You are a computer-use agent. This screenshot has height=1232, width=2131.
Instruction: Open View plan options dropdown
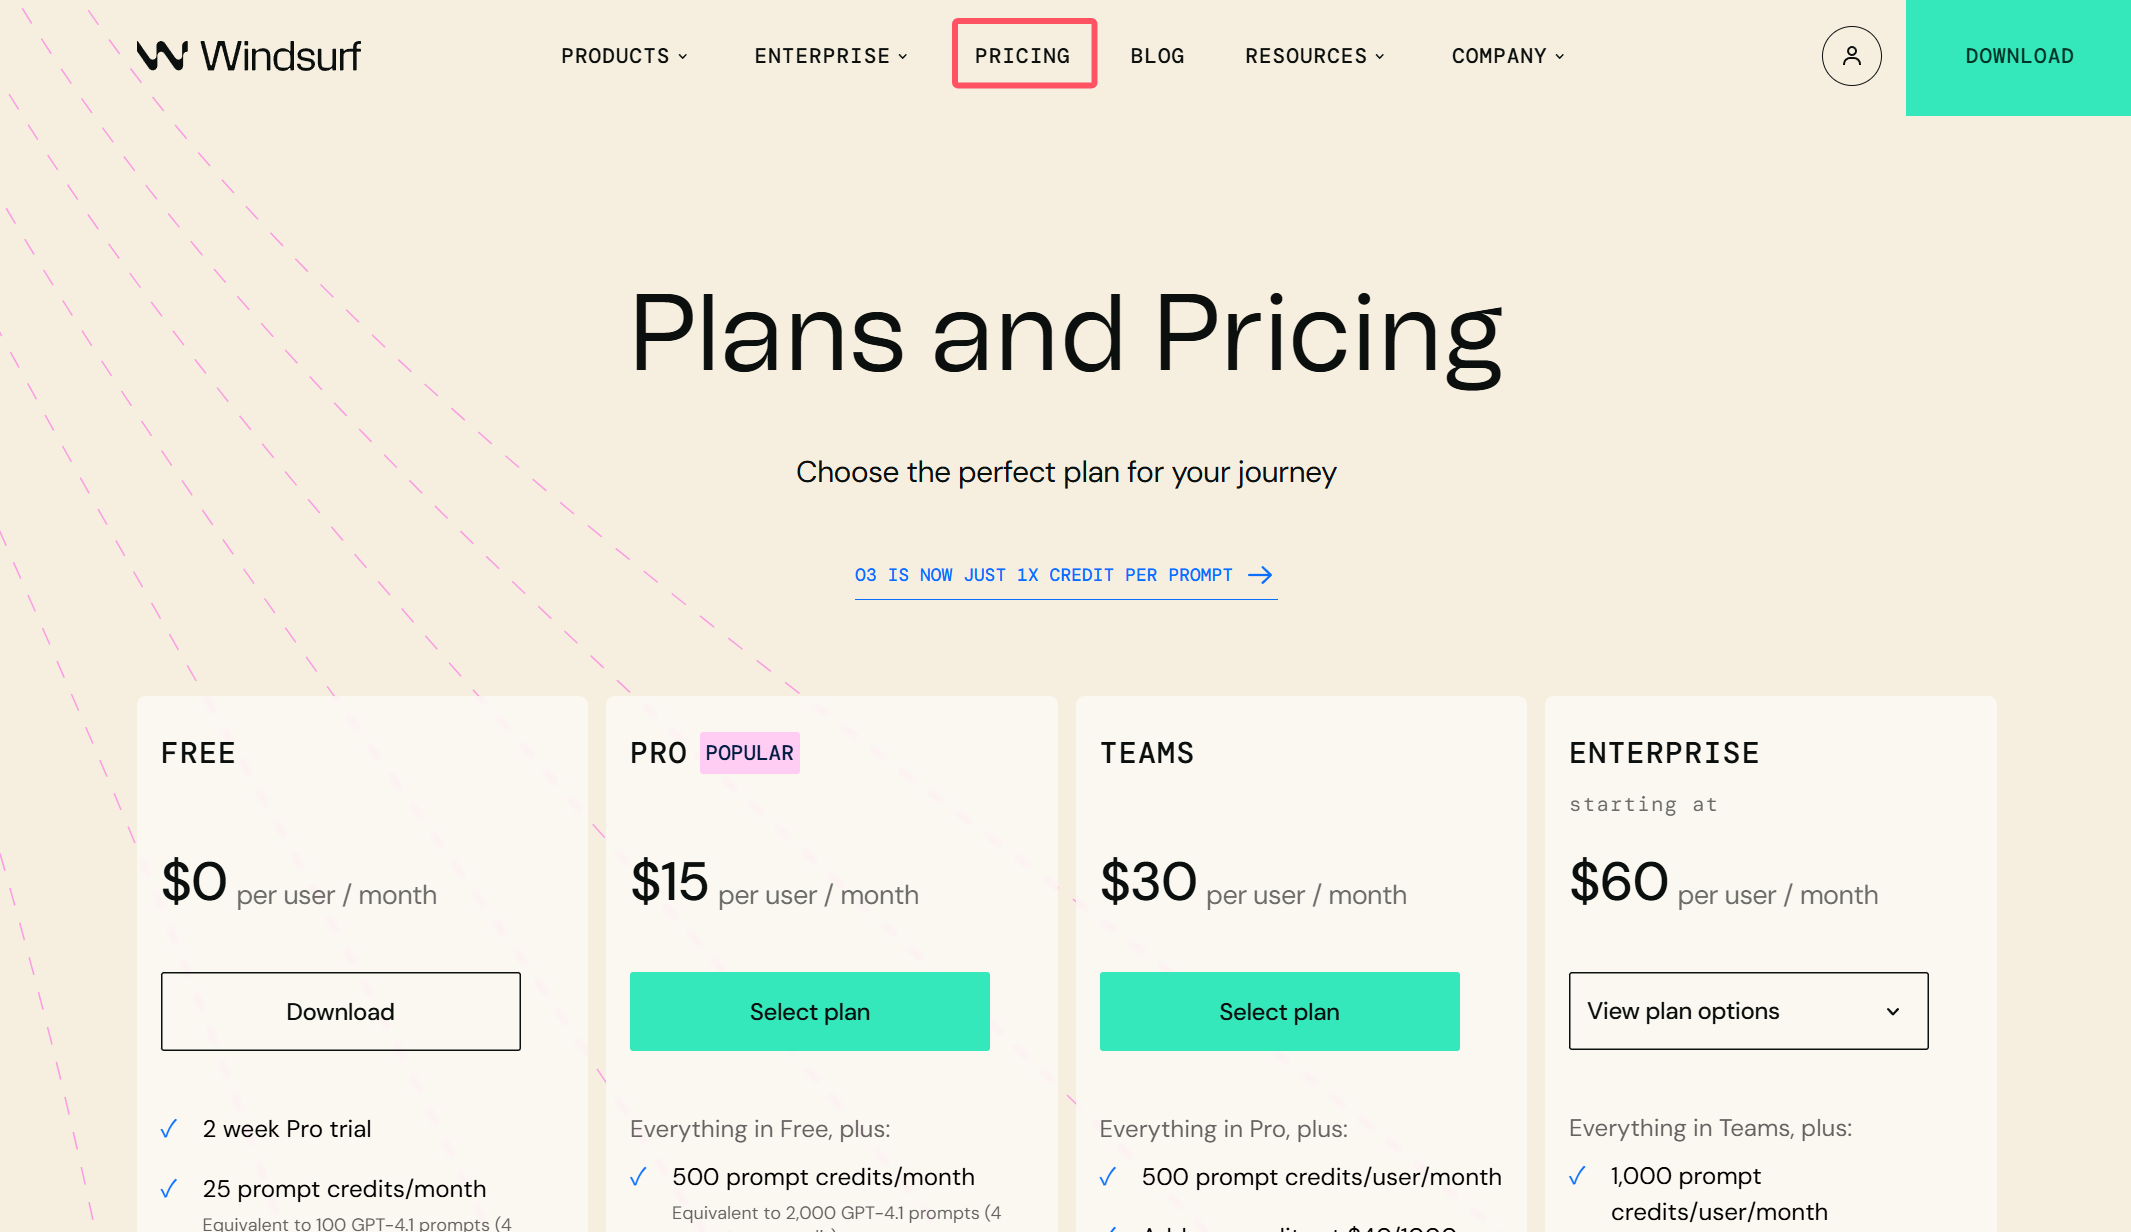(x=1748, y=1011)
